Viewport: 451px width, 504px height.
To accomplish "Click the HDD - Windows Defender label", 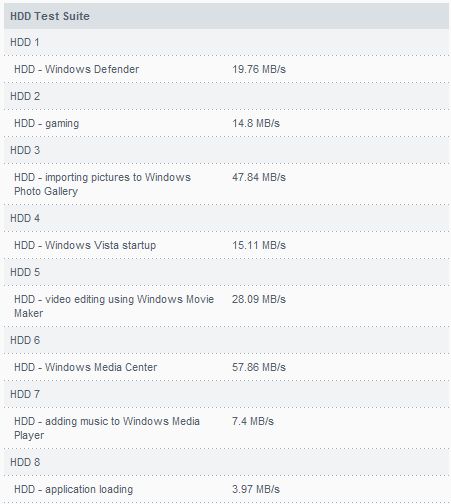I will click(76, 69).
